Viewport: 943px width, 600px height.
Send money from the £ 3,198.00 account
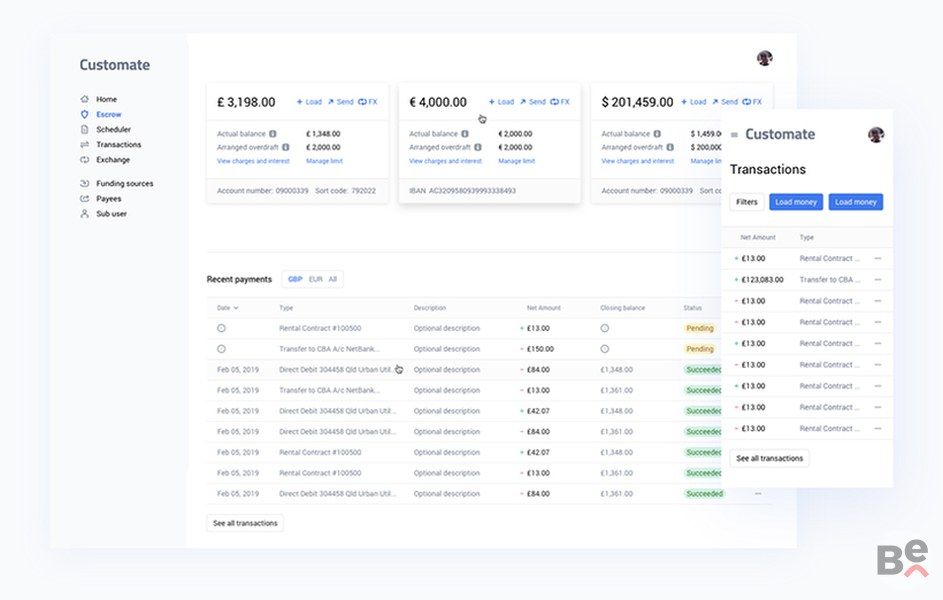(x=340, y=102)
